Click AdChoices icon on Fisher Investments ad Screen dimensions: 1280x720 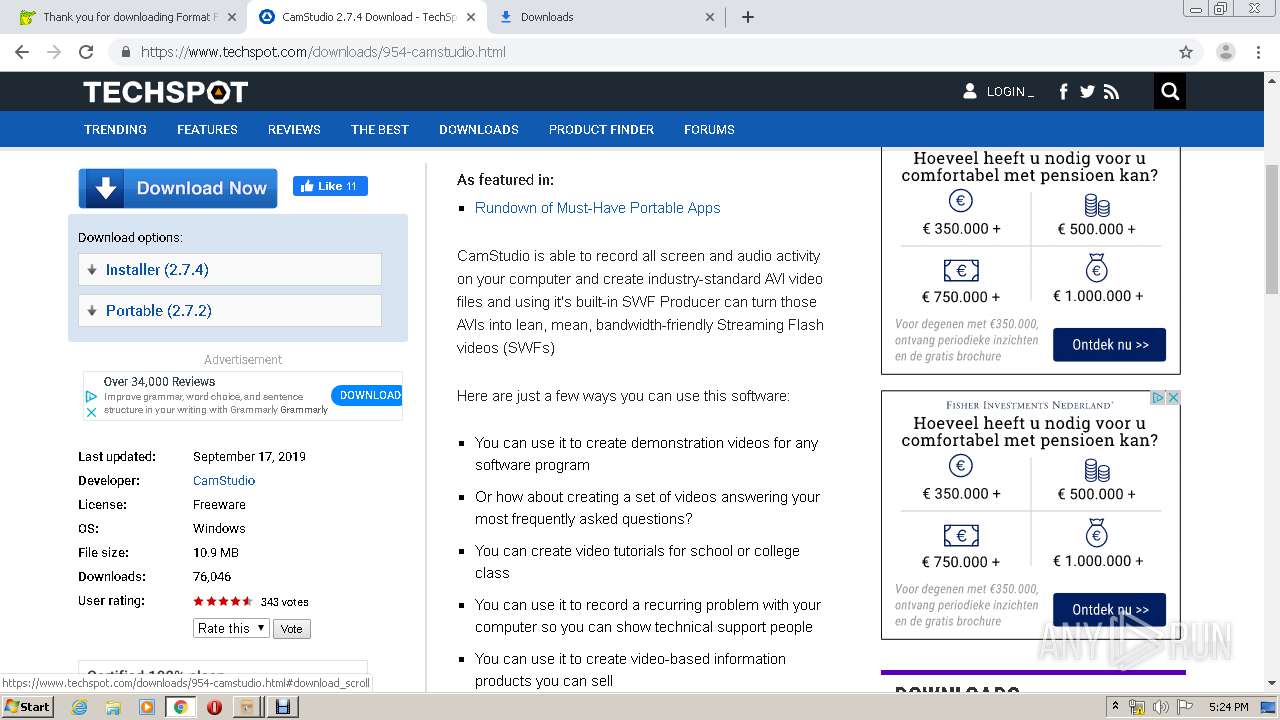pos(1158,397)
